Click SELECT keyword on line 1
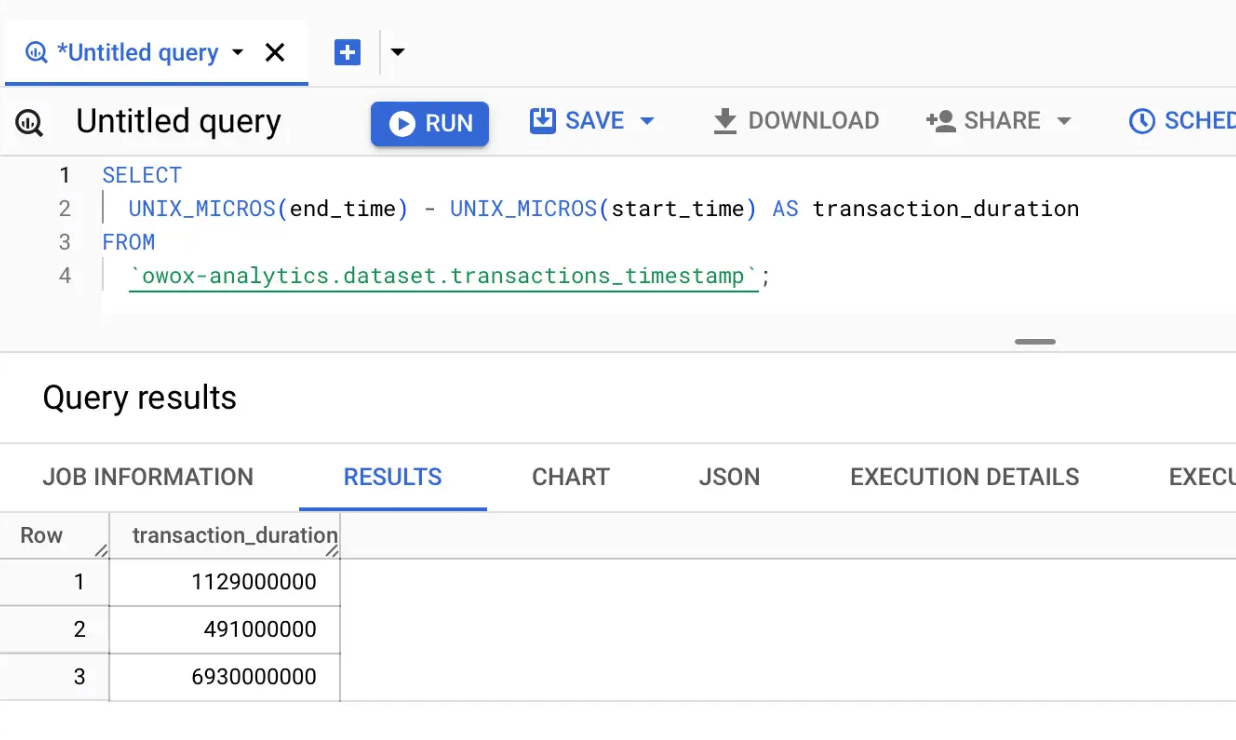Viewport: 1236px width, 740px height. click(x=142, y=175)
